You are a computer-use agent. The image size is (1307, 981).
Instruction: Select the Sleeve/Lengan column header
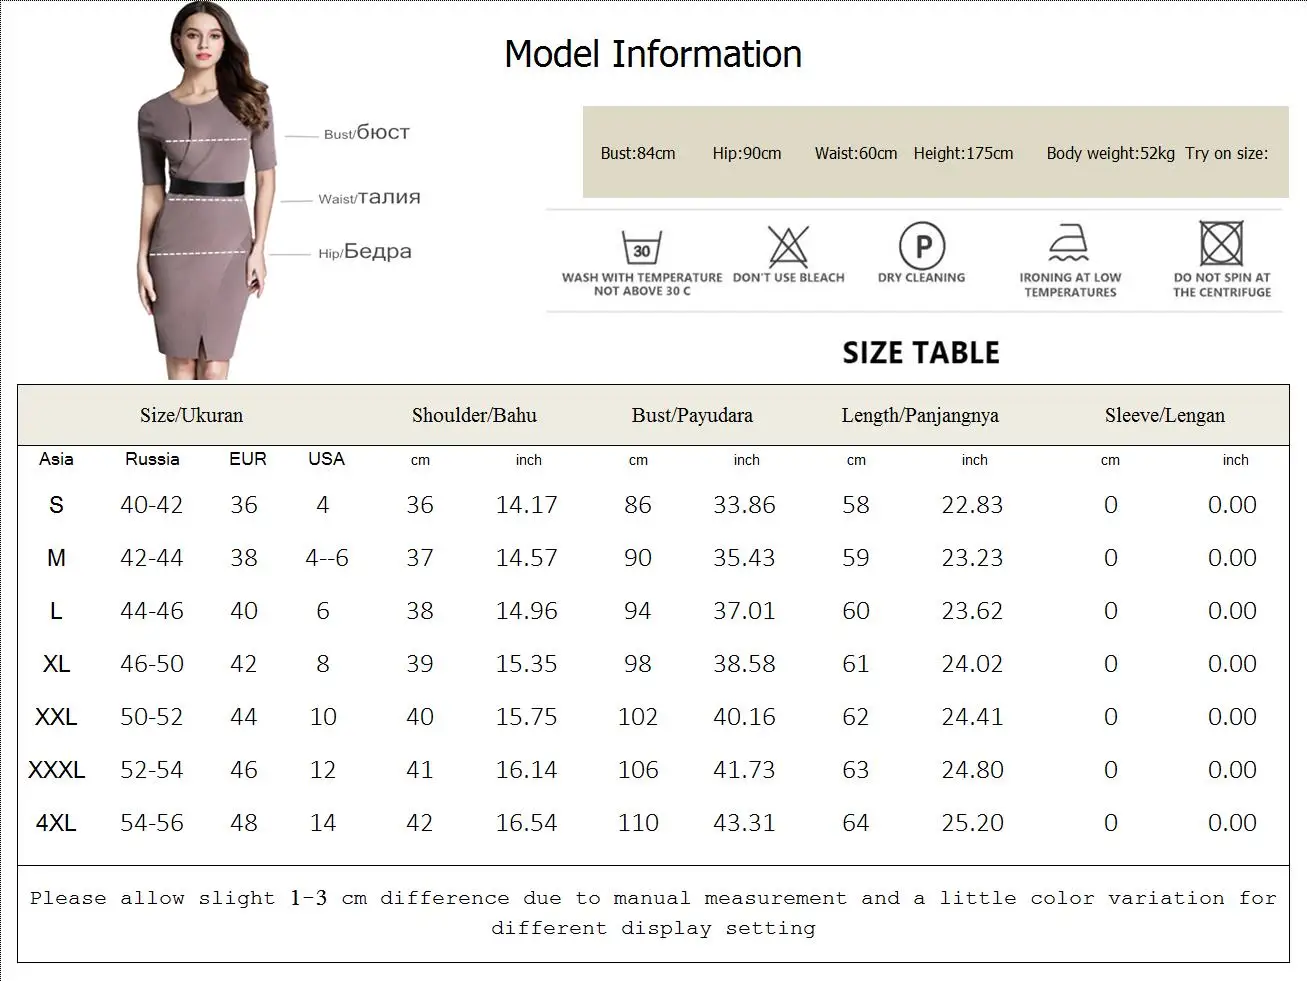pos(1165,416)
